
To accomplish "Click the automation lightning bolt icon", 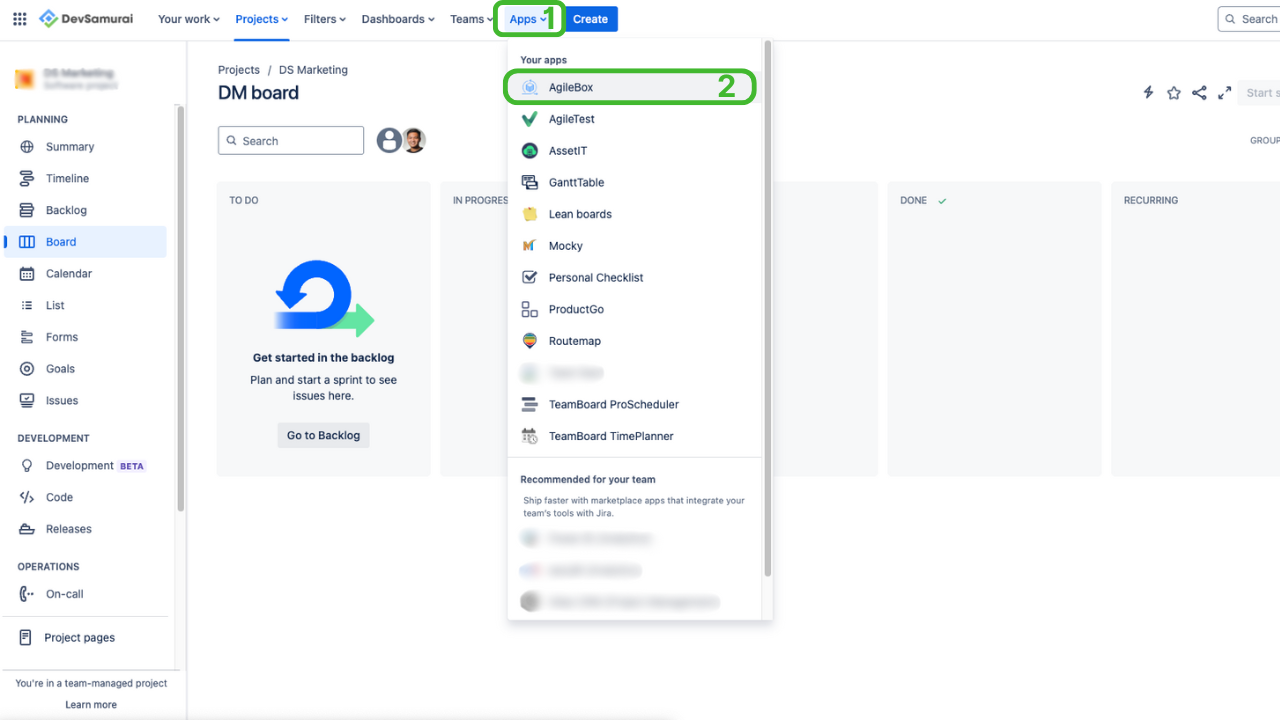I will pyautogui.click(x=1148, y=93).
